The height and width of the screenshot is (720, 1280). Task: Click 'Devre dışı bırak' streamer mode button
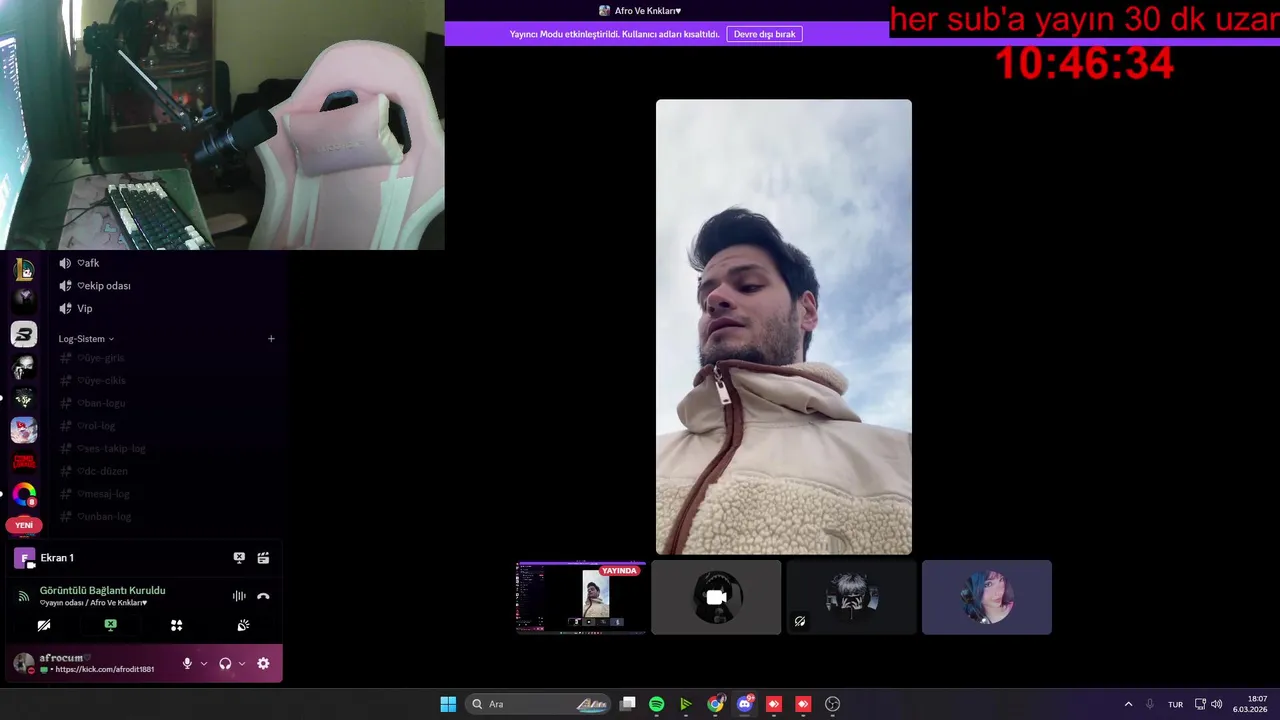click(x=764, y=34)
